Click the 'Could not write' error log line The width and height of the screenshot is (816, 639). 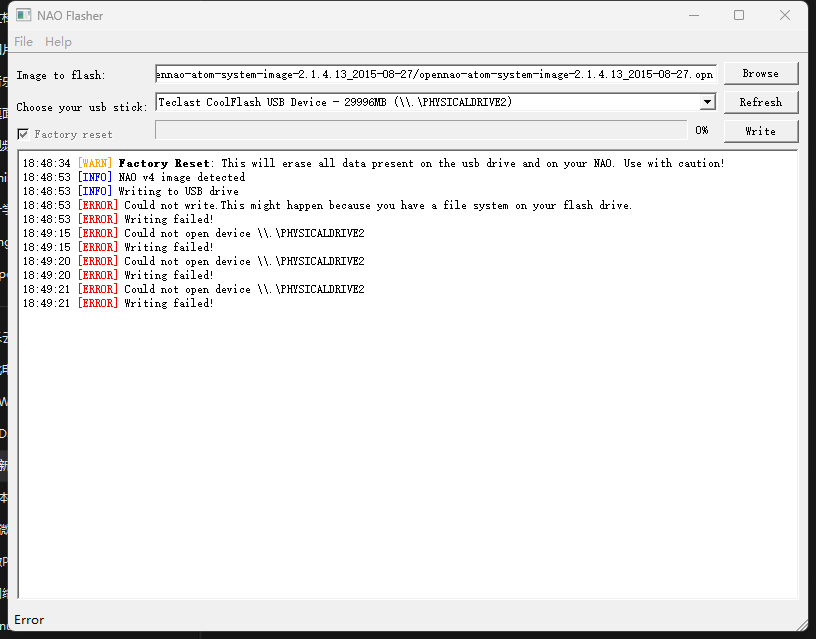click(x=377, y=205)
